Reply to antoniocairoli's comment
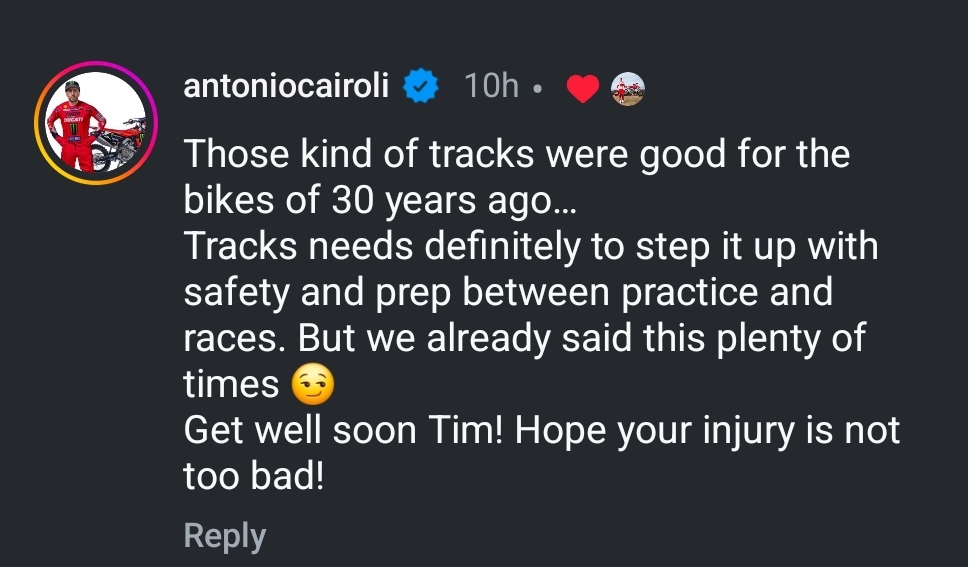968x567 pixels. pos(225,535)
